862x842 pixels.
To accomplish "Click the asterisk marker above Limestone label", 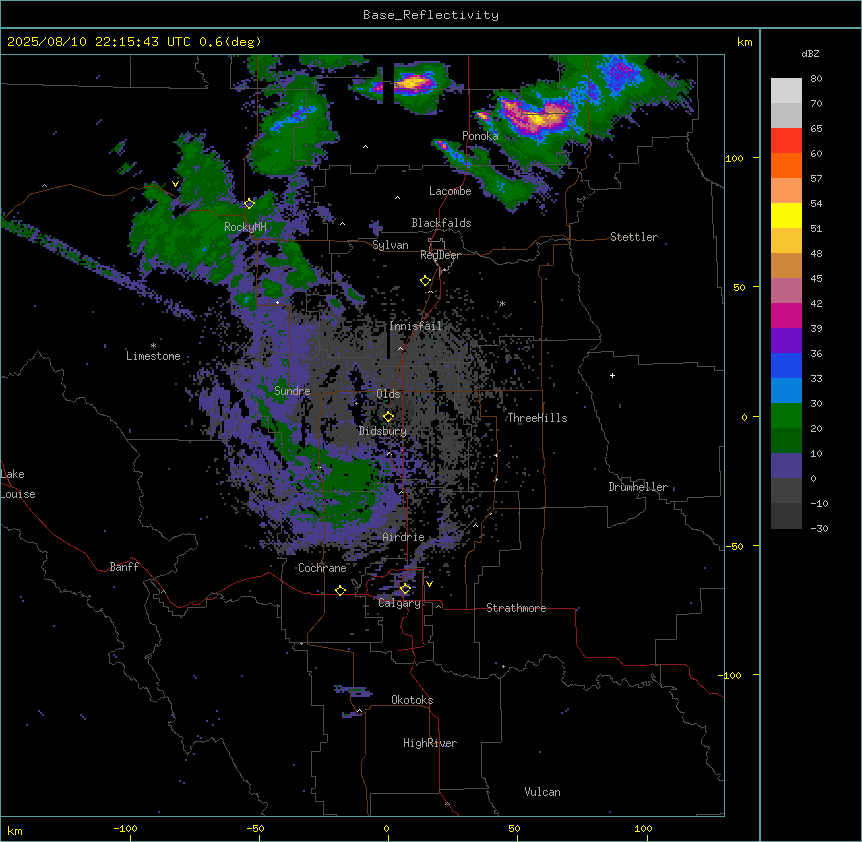I will pyautogui.click(x=153, y=346).
